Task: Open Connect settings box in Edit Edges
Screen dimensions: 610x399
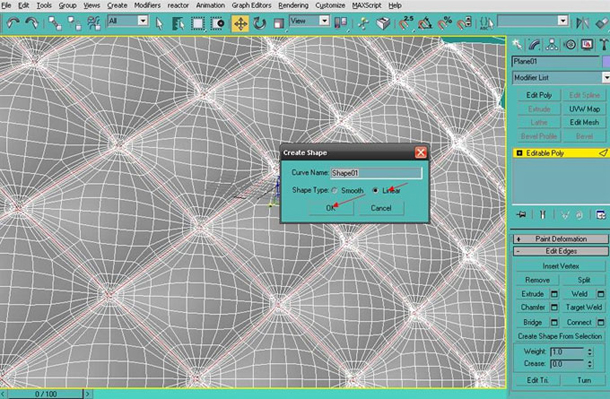Action: tap(601, 322)
